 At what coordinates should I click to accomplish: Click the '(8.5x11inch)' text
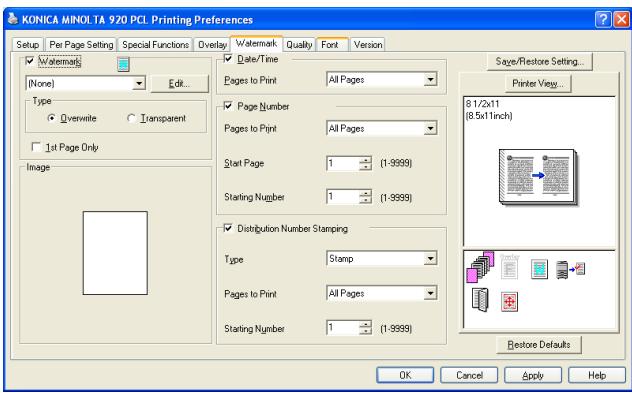489,116
